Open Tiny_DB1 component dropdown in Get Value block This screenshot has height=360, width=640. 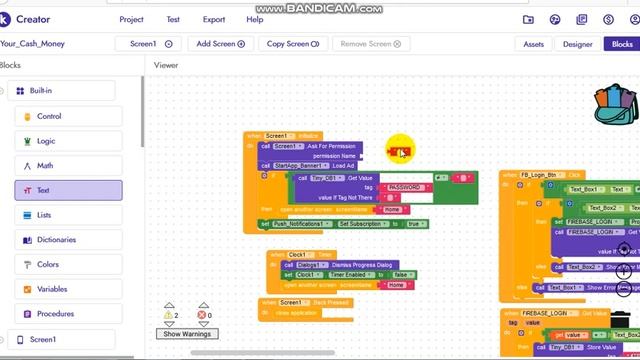[327, 178]
